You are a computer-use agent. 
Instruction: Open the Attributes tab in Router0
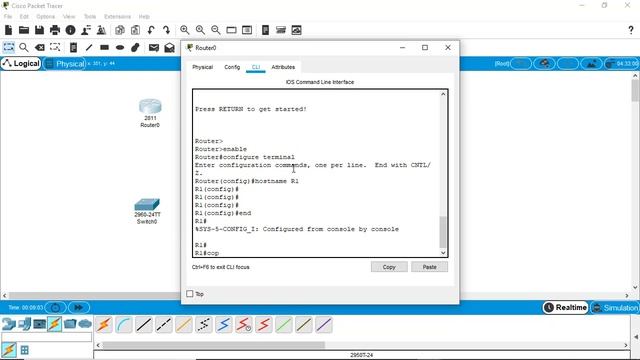283,67
